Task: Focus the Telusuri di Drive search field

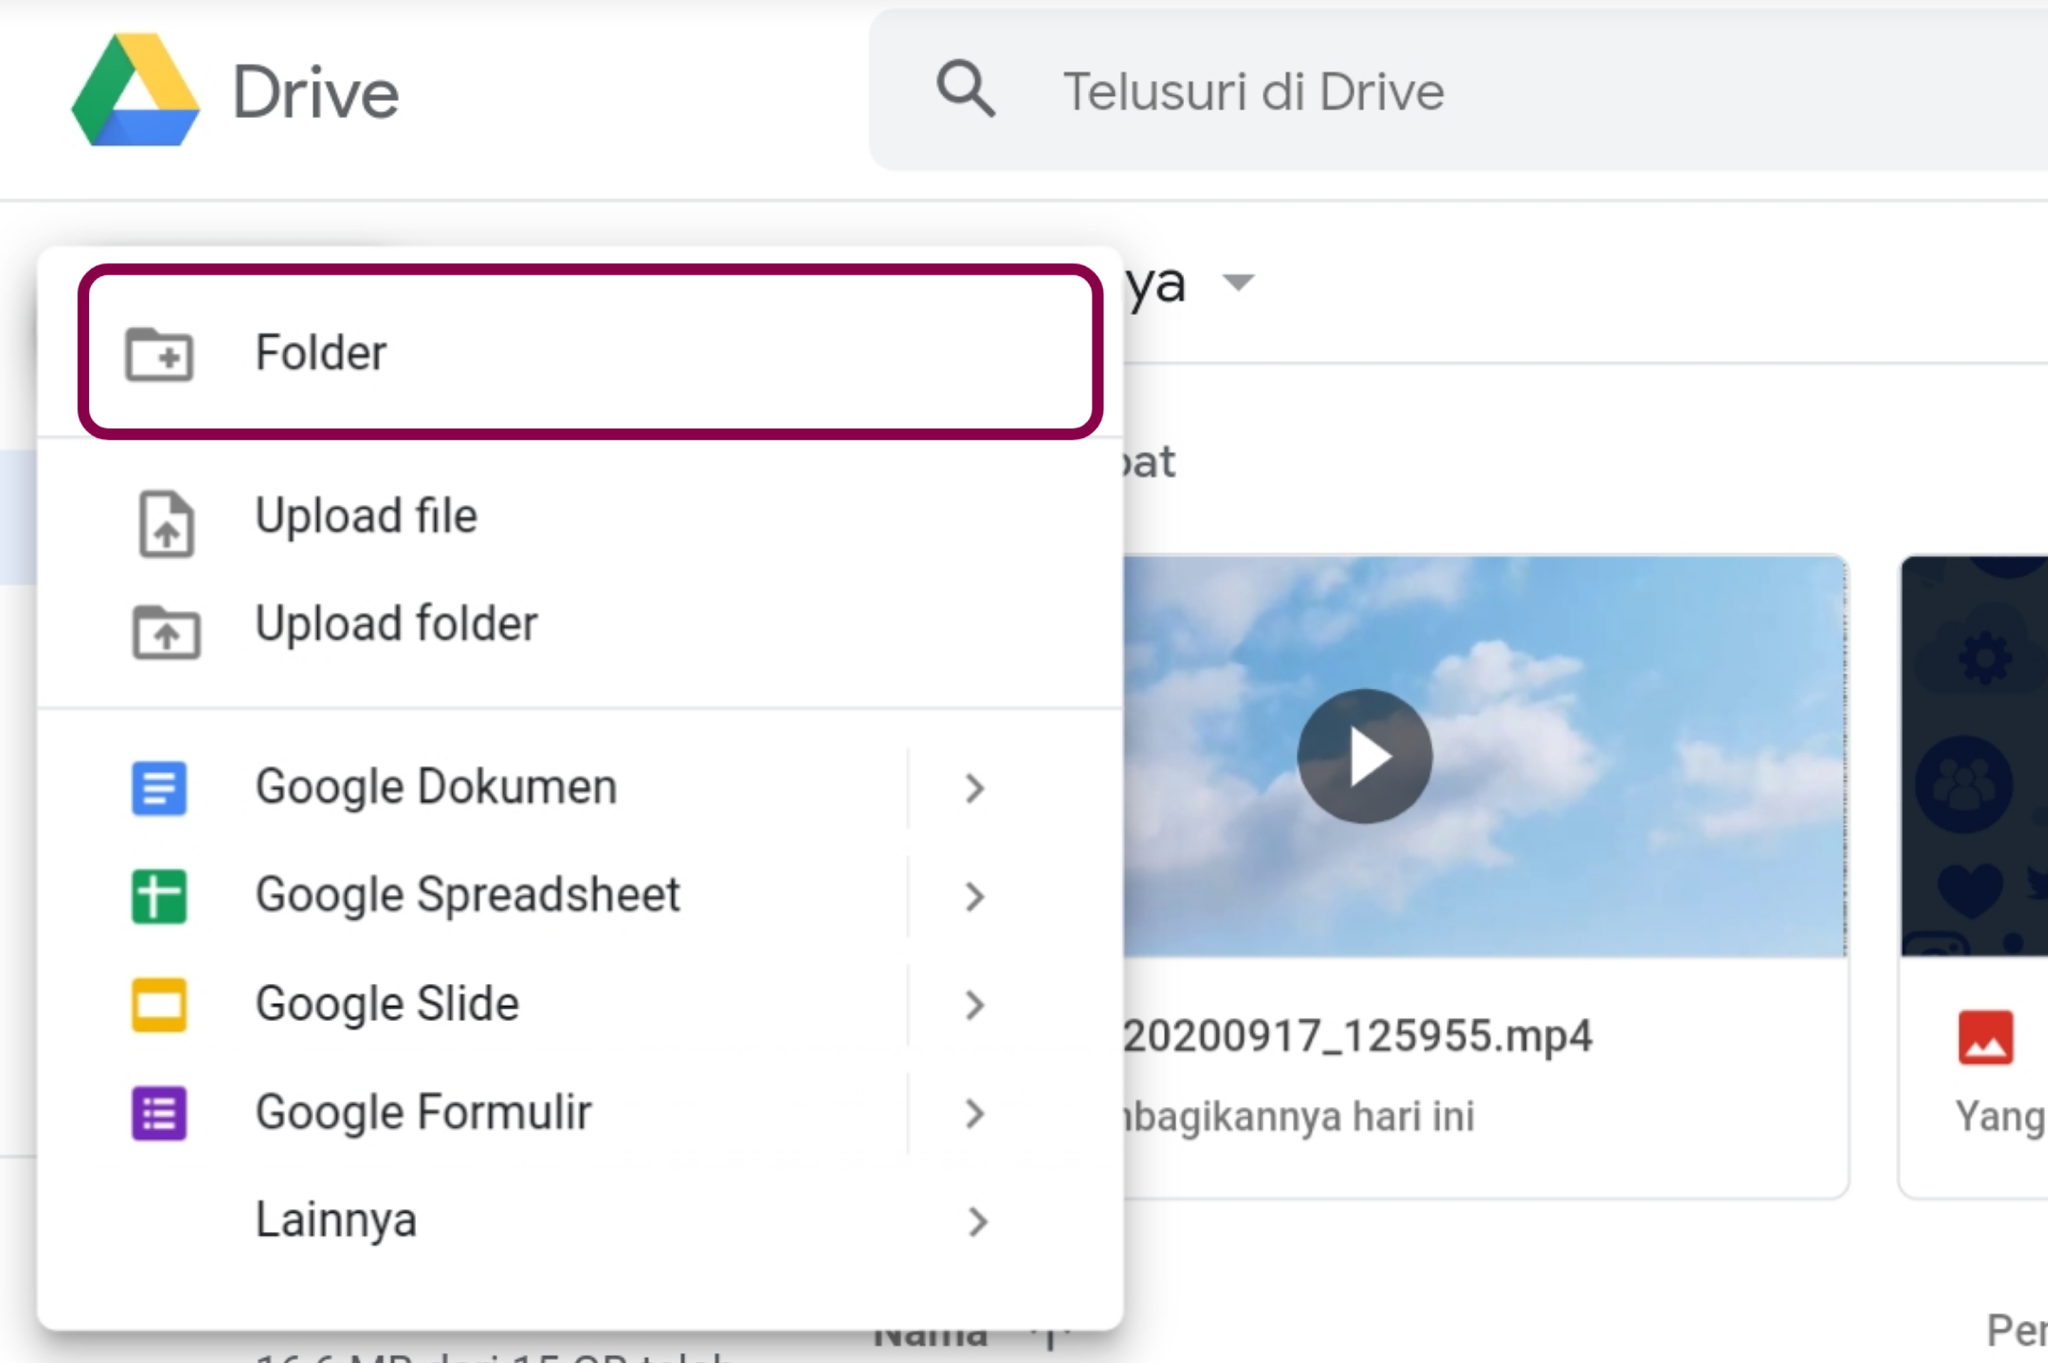Action: [x=1458, y=91]
